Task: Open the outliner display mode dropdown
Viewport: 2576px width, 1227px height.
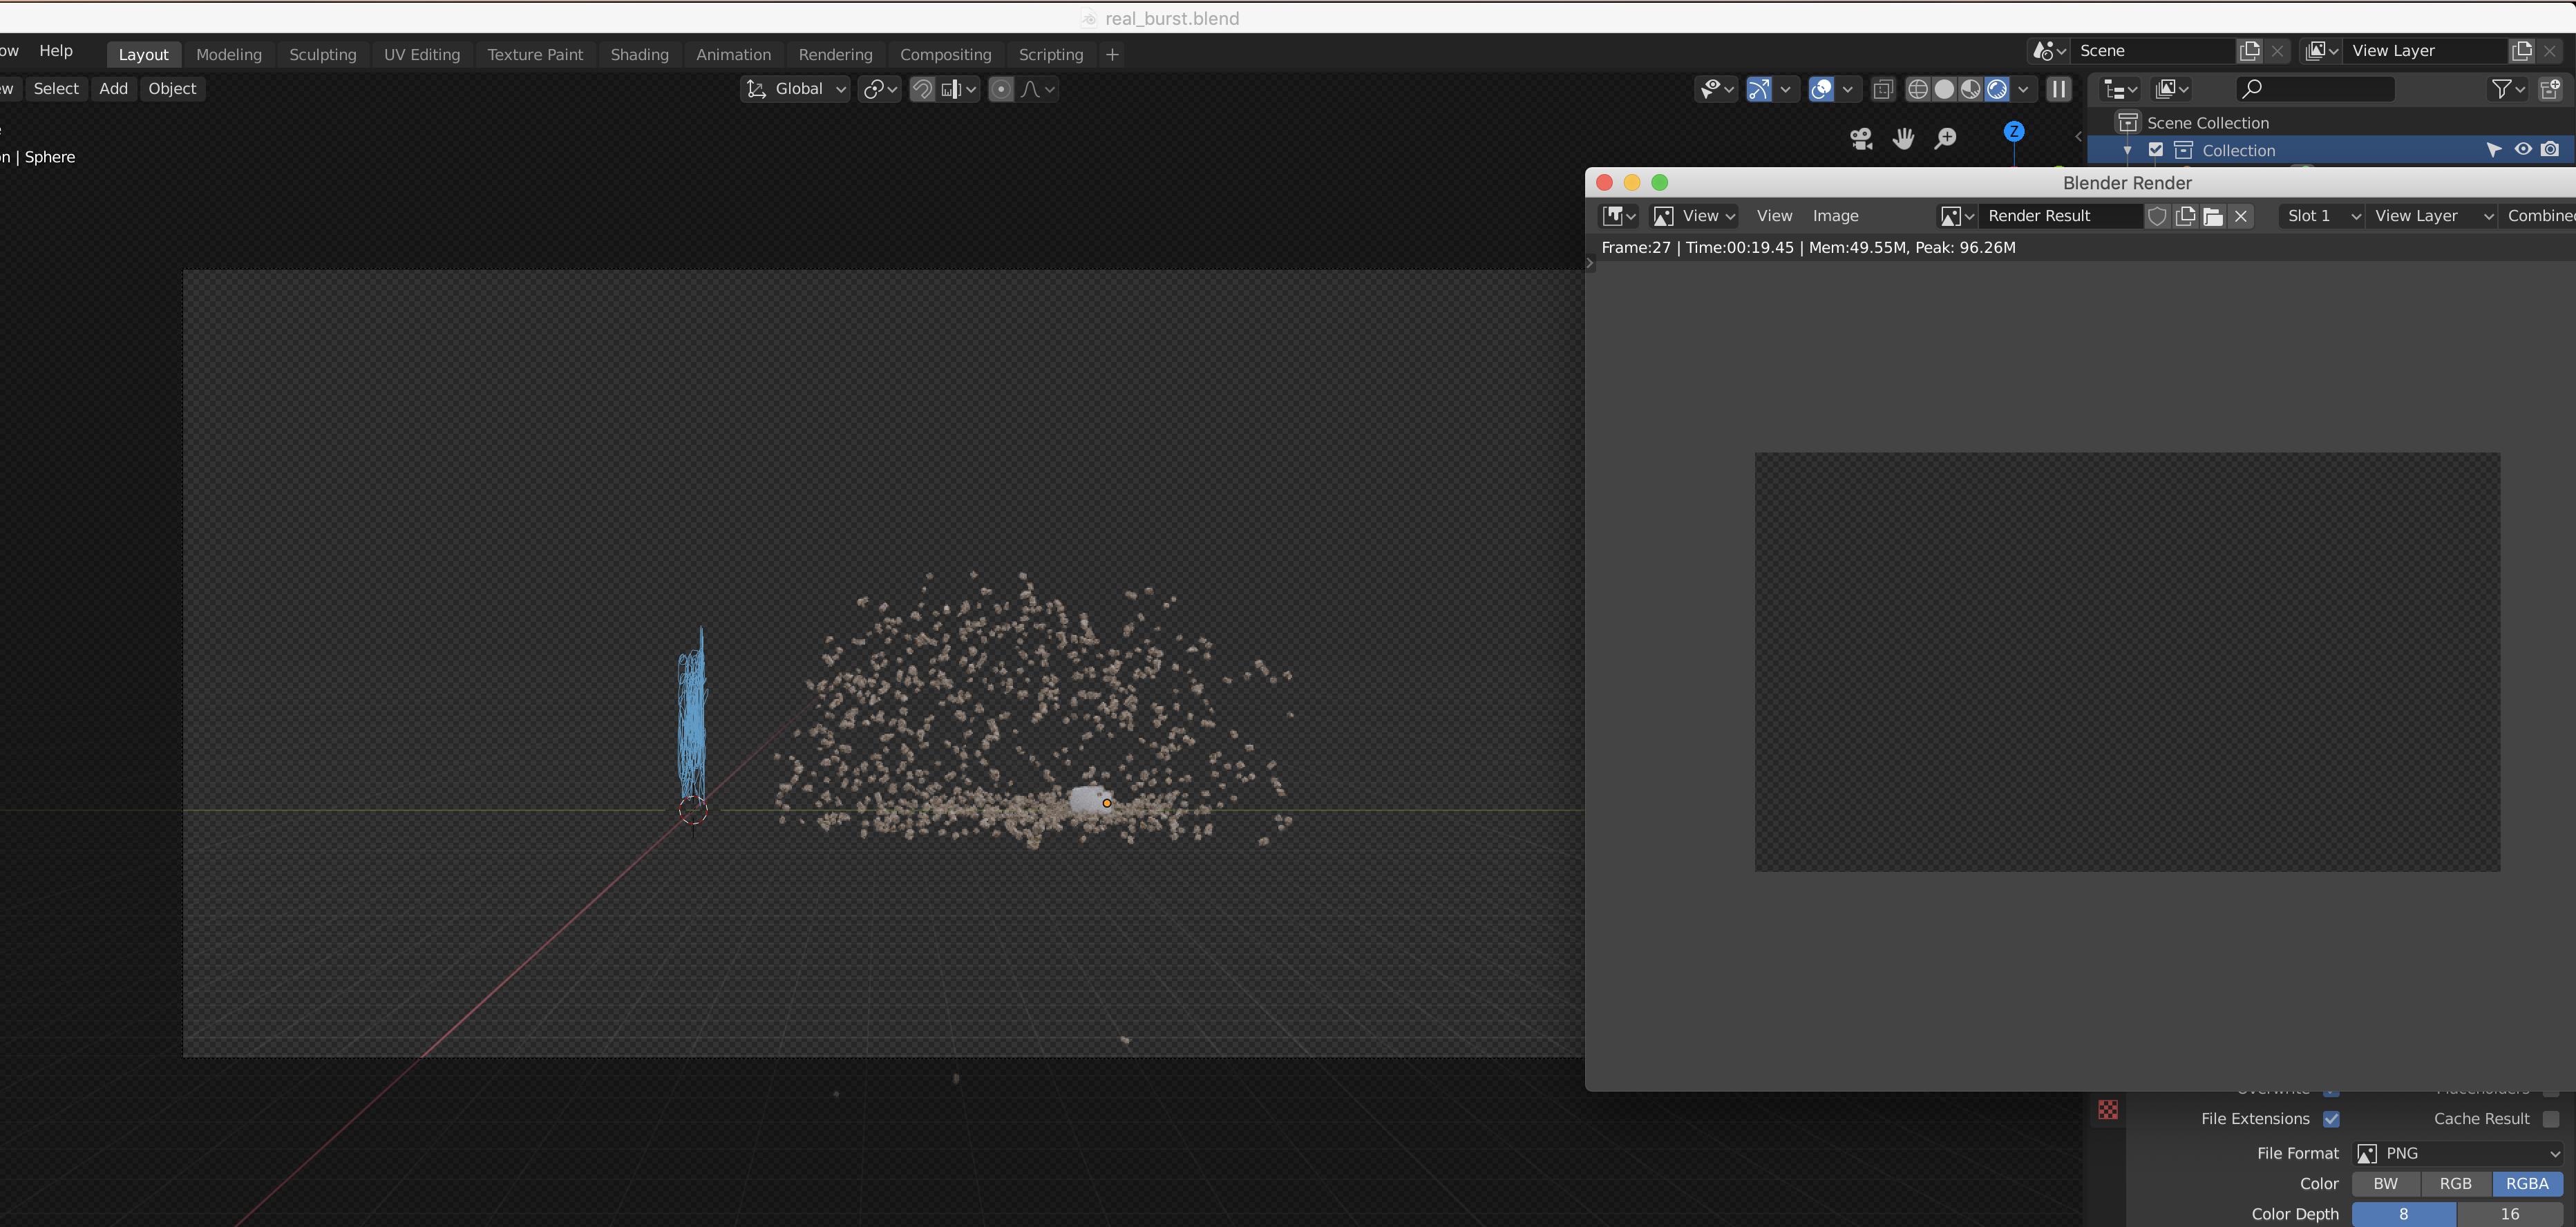Action: (x=2171, y=89)
